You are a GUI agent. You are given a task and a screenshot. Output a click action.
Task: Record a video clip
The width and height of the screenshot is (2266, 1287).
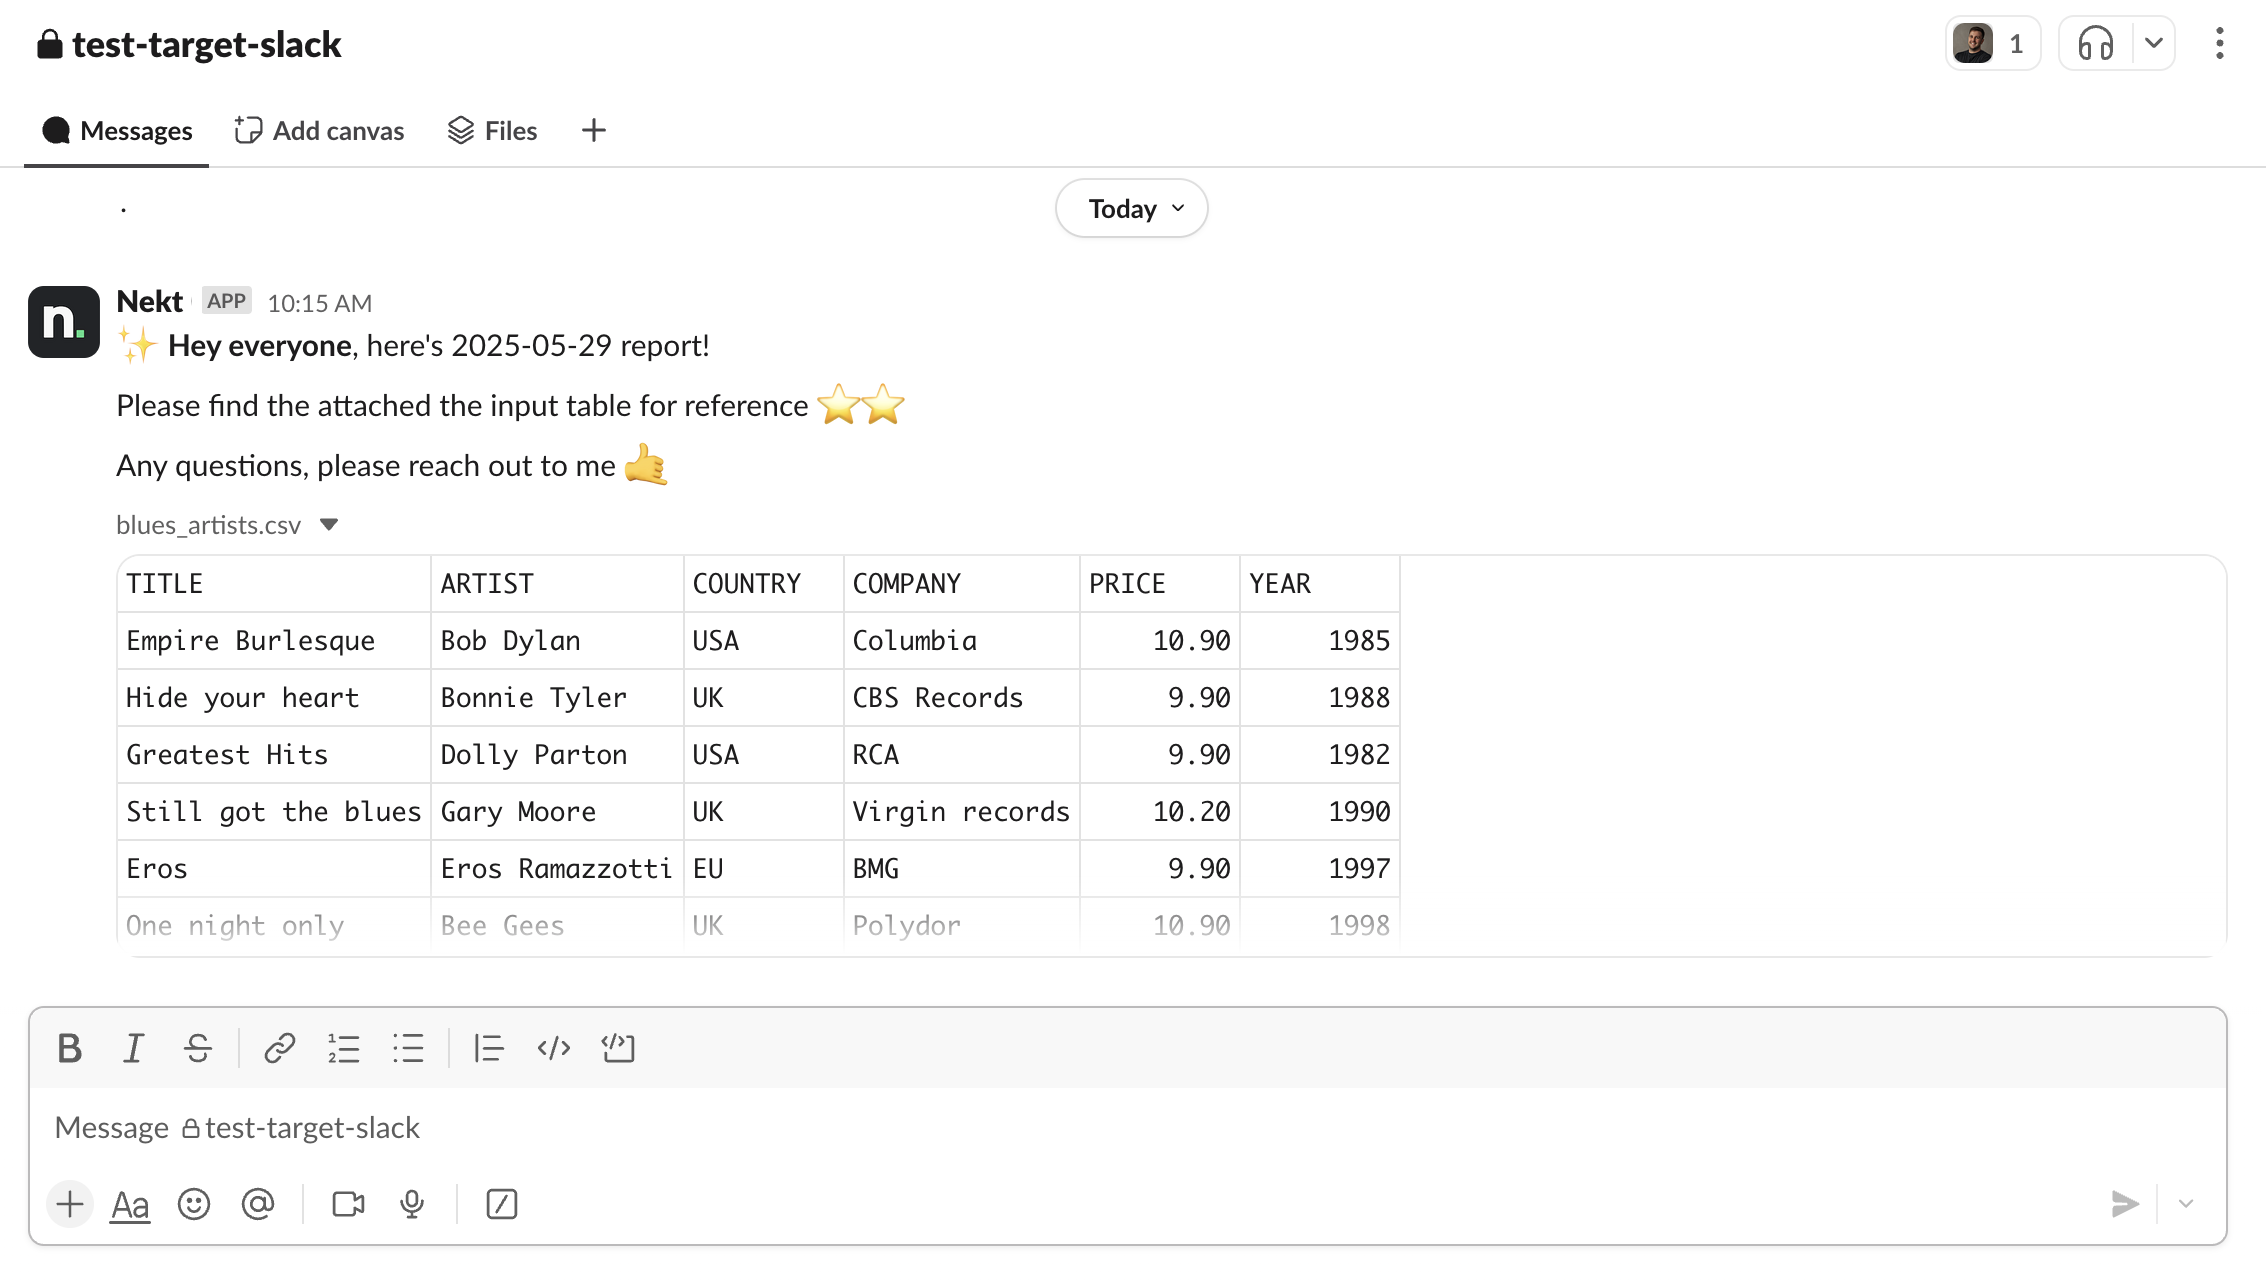click(348, 1204)
